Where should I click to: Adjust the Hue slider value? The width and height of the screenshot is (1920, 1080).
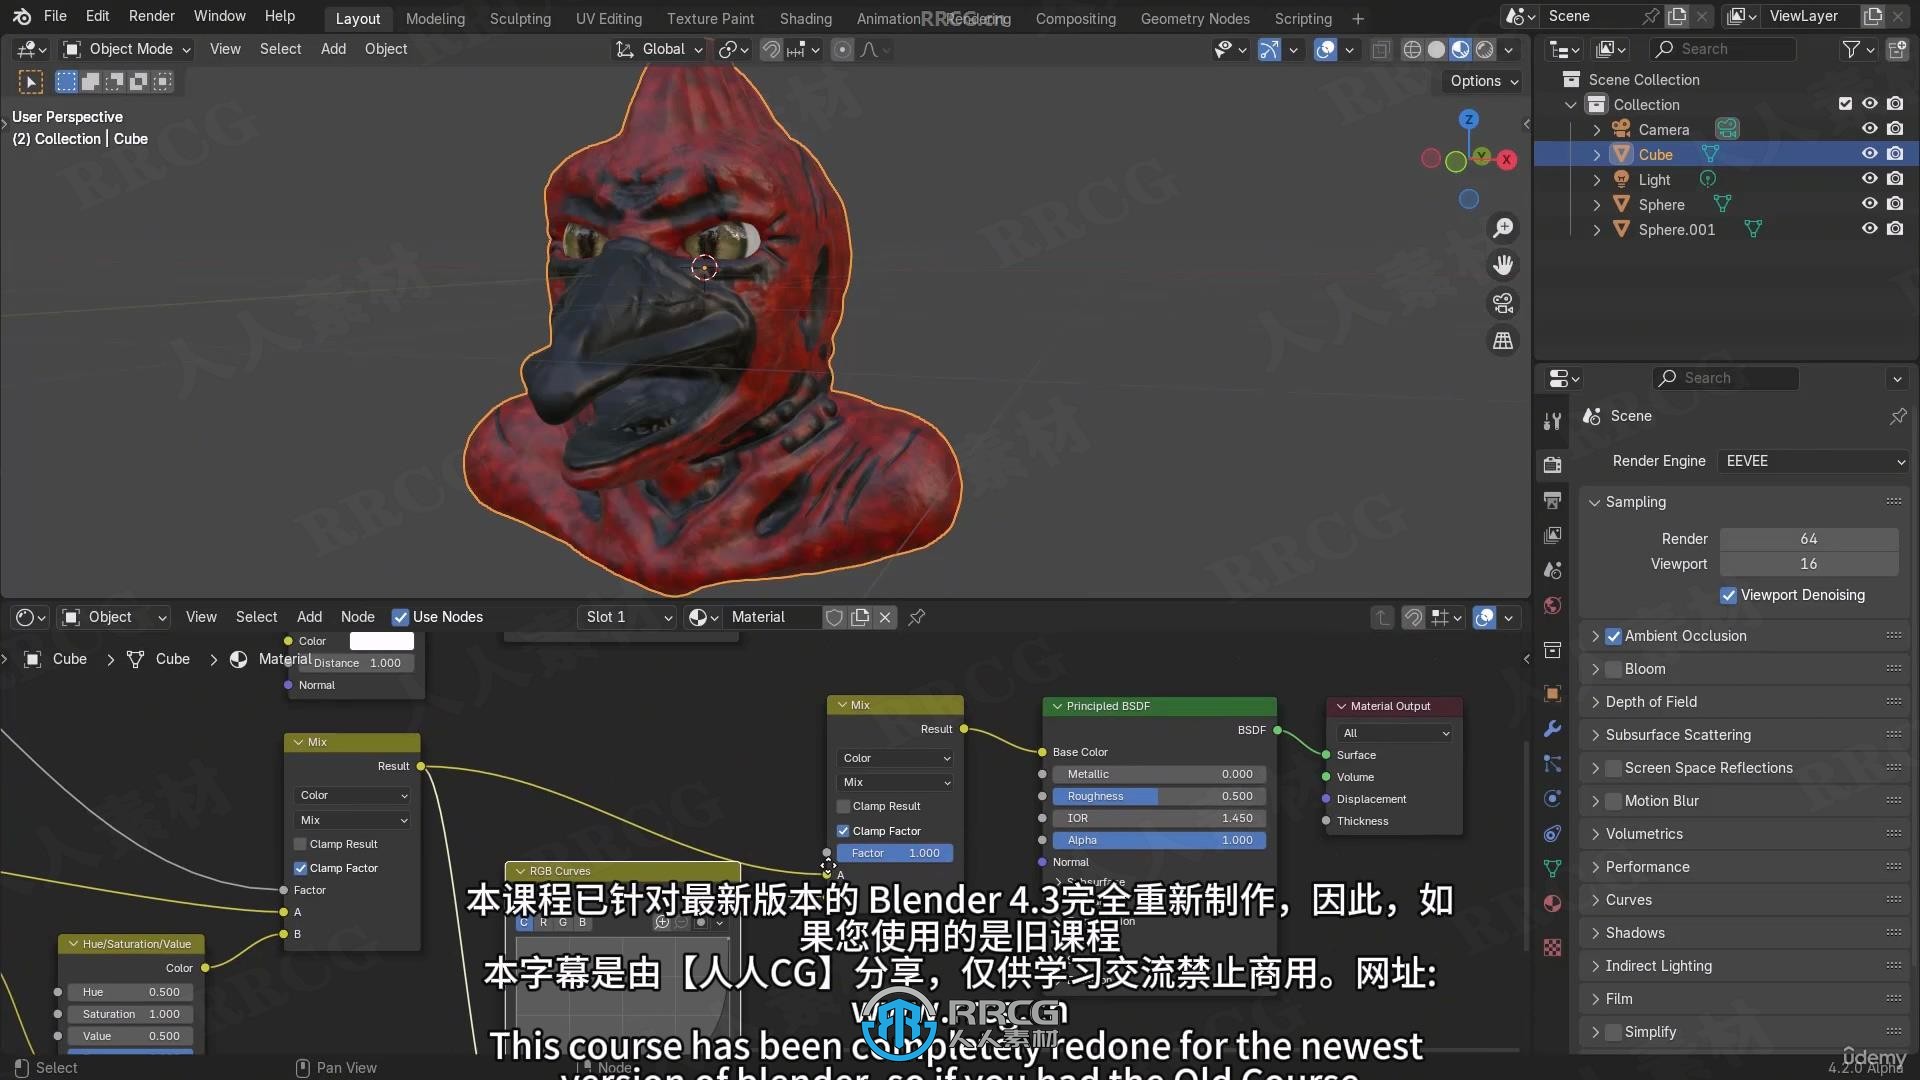(131, 992)
